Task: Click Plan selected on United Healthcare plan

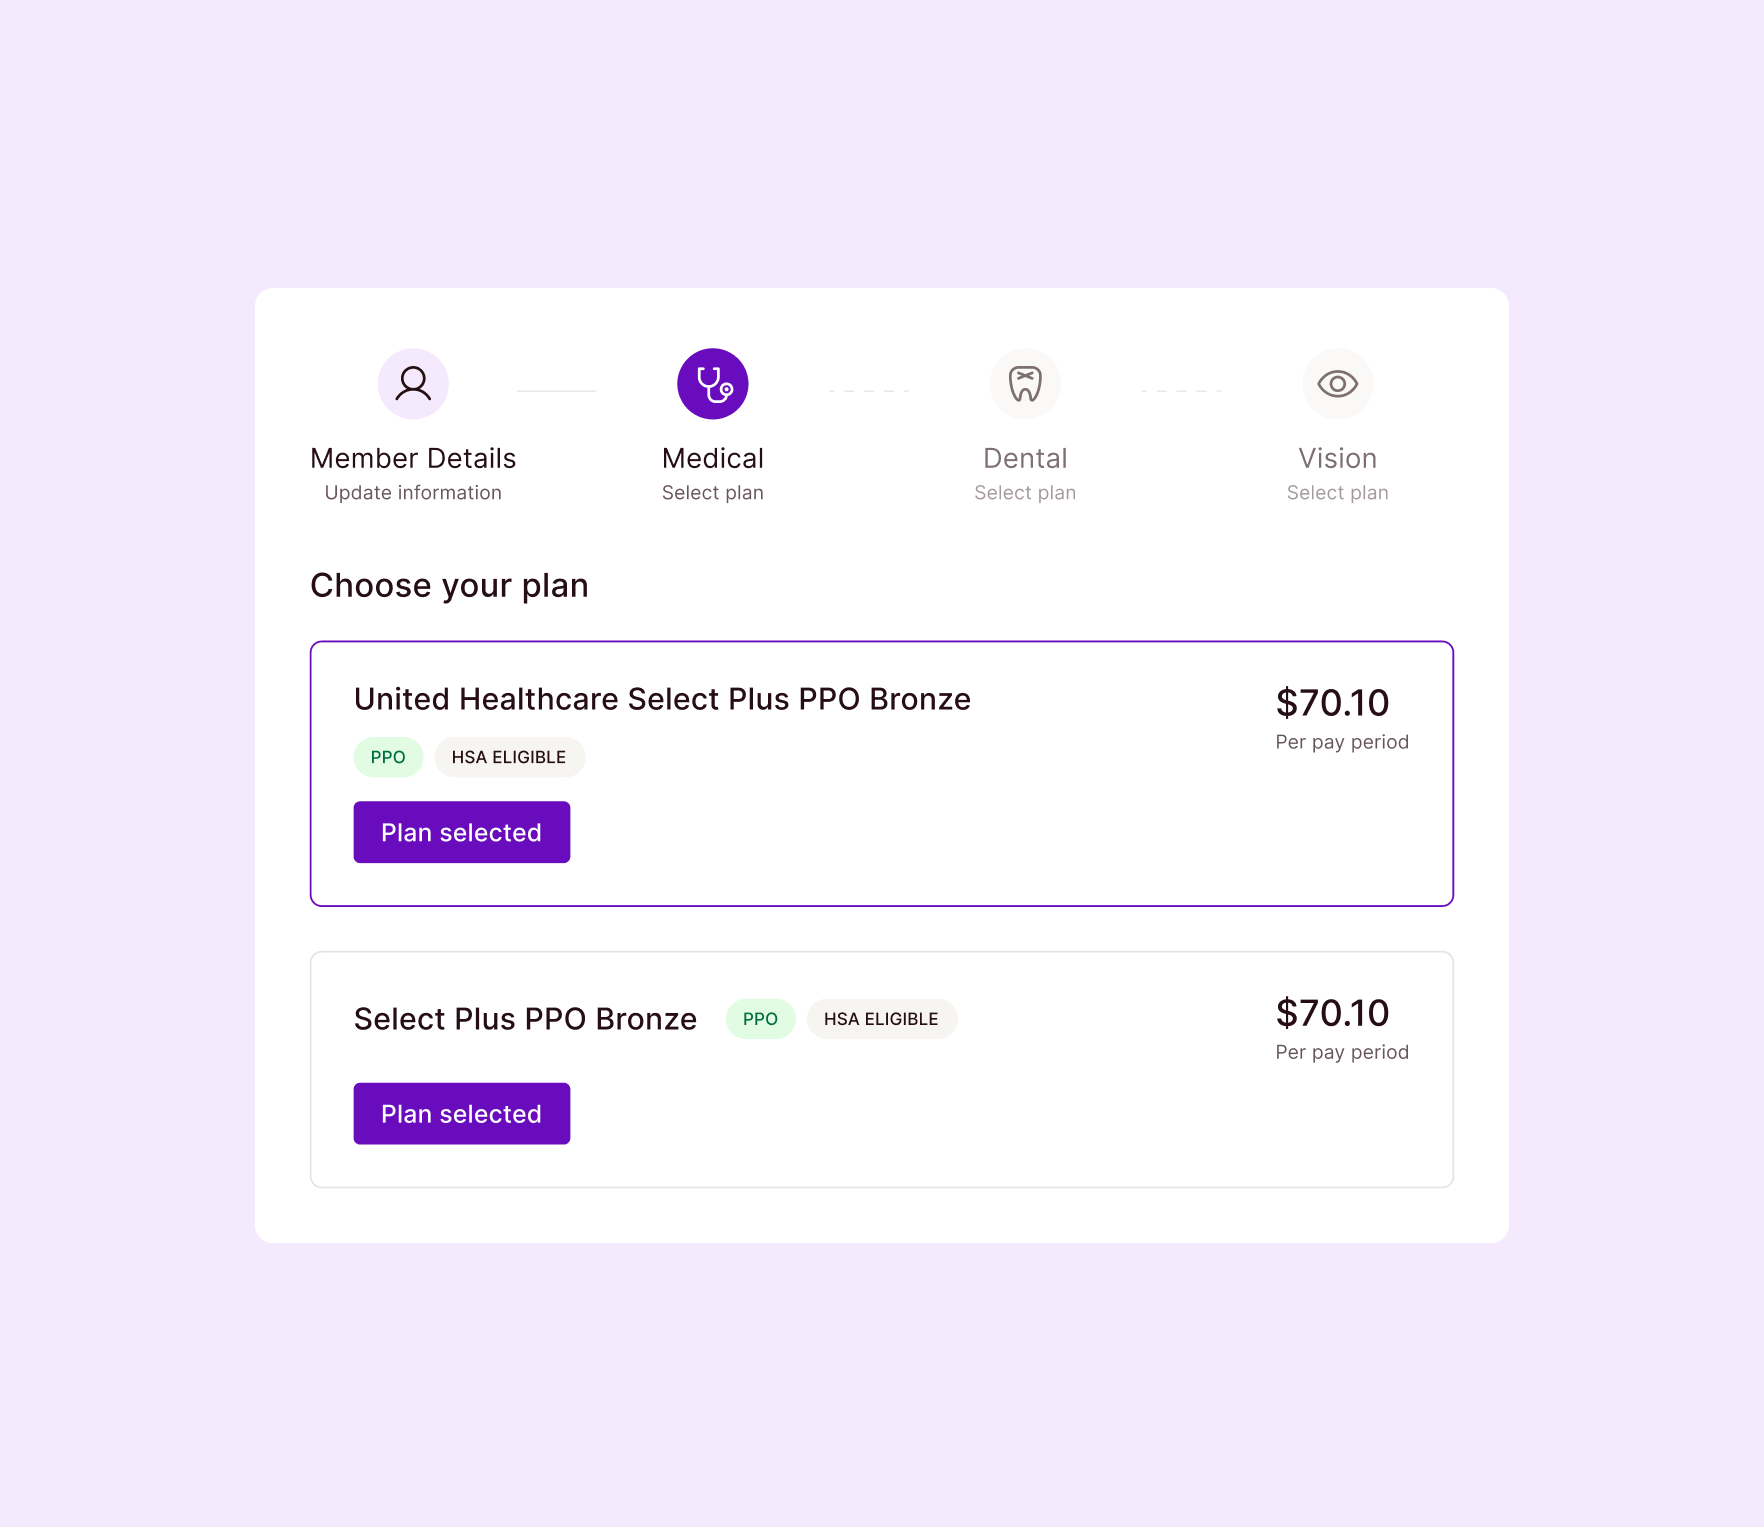Action: [462, 832]
